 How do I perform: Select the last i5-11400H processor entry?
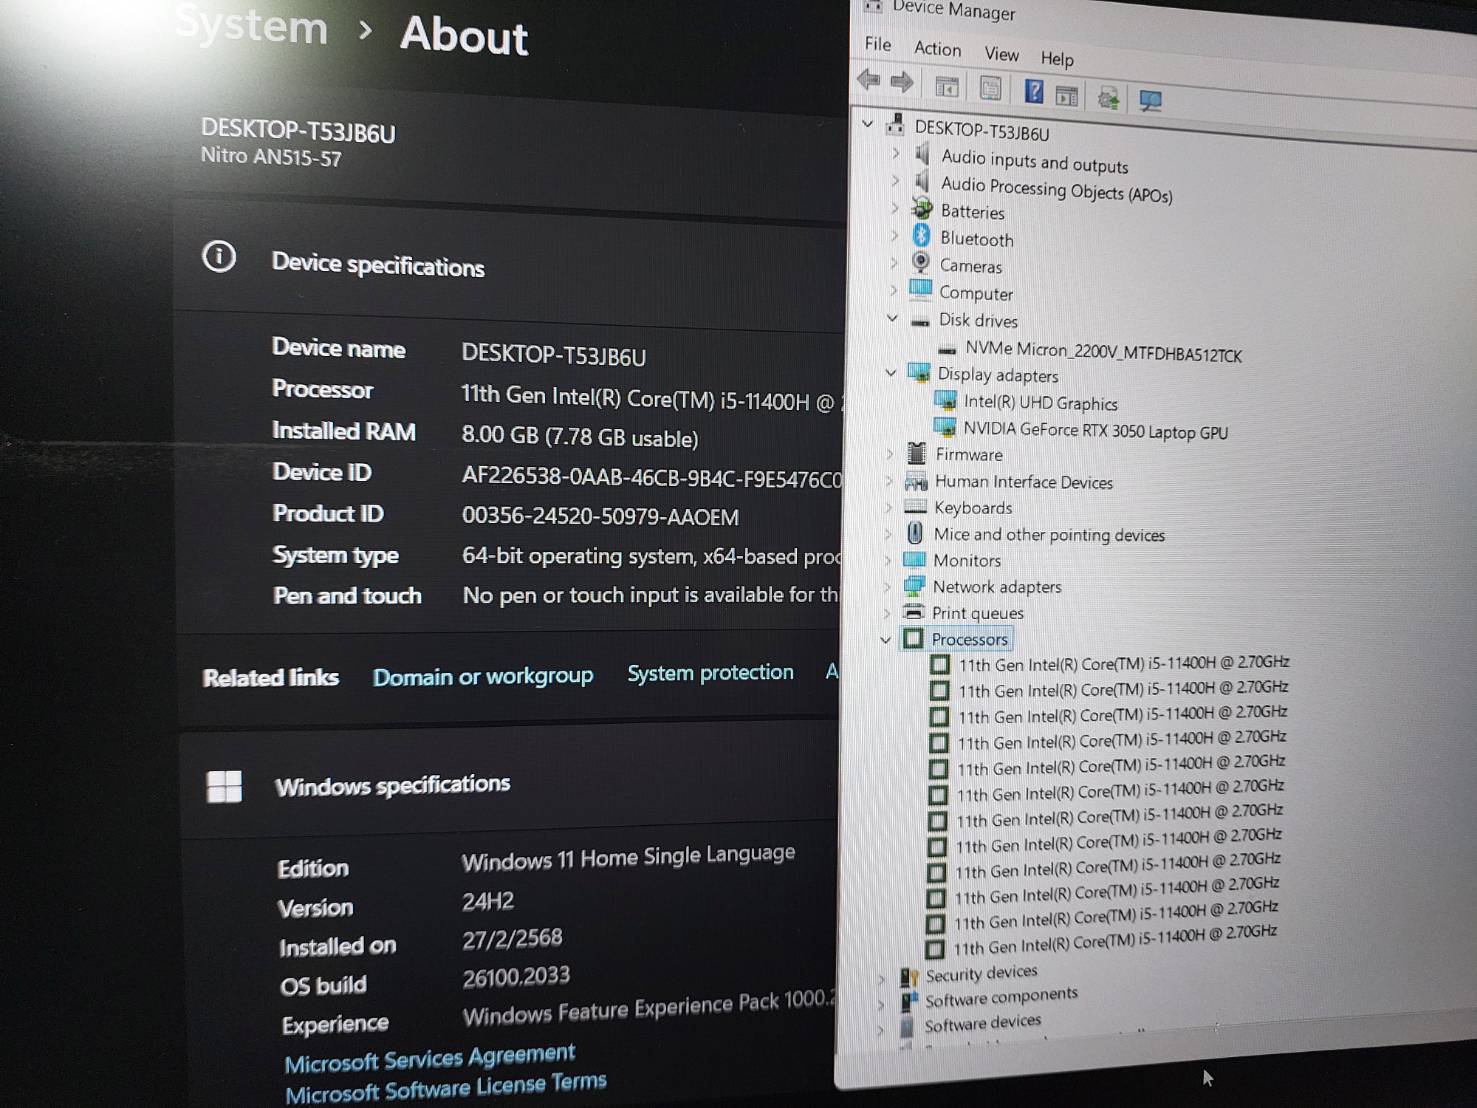[1114, 940]
